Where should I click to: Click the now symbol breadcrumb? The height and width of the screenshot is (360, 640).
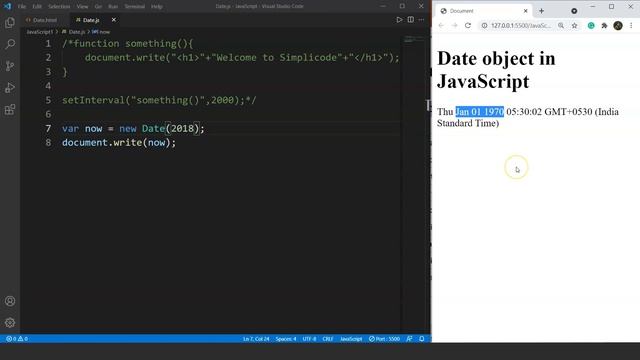point(101,32)
